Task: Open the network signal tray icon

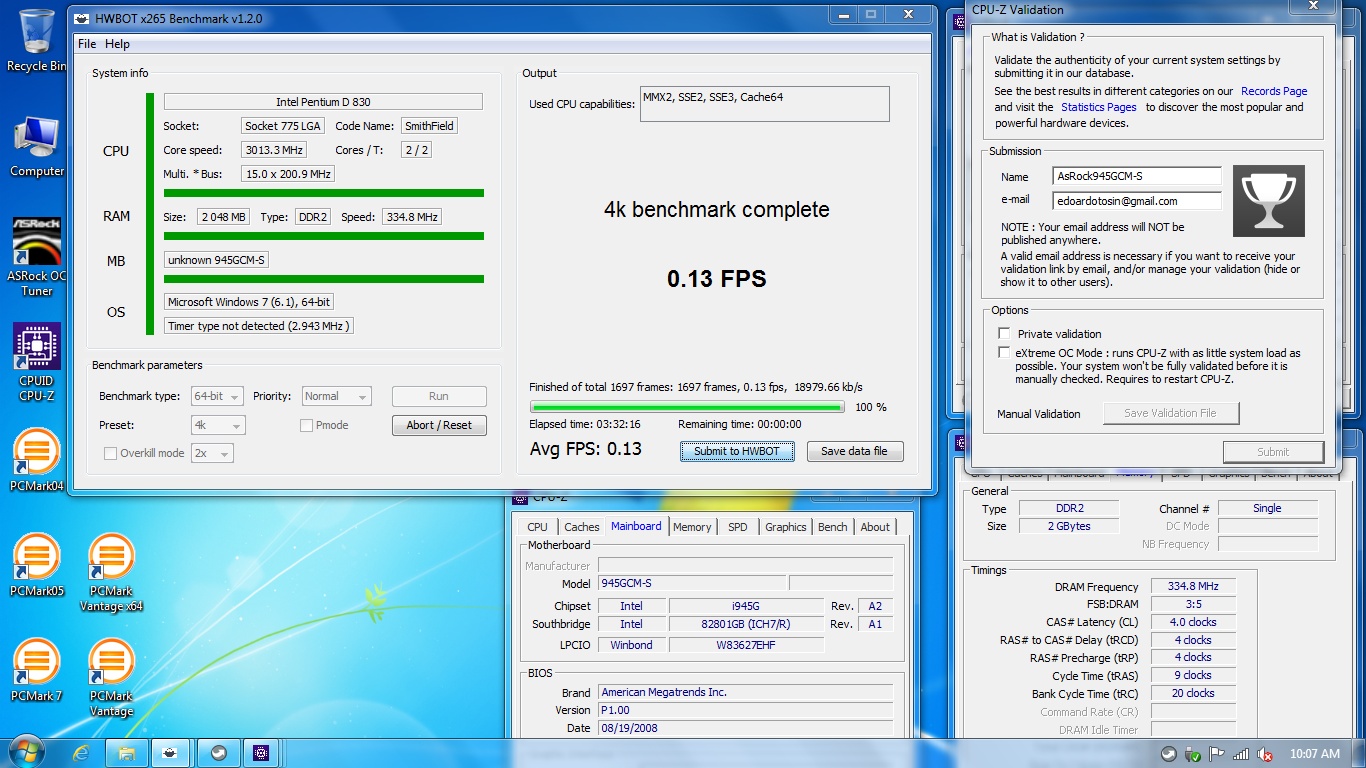Action: (x=1241, y=754)
